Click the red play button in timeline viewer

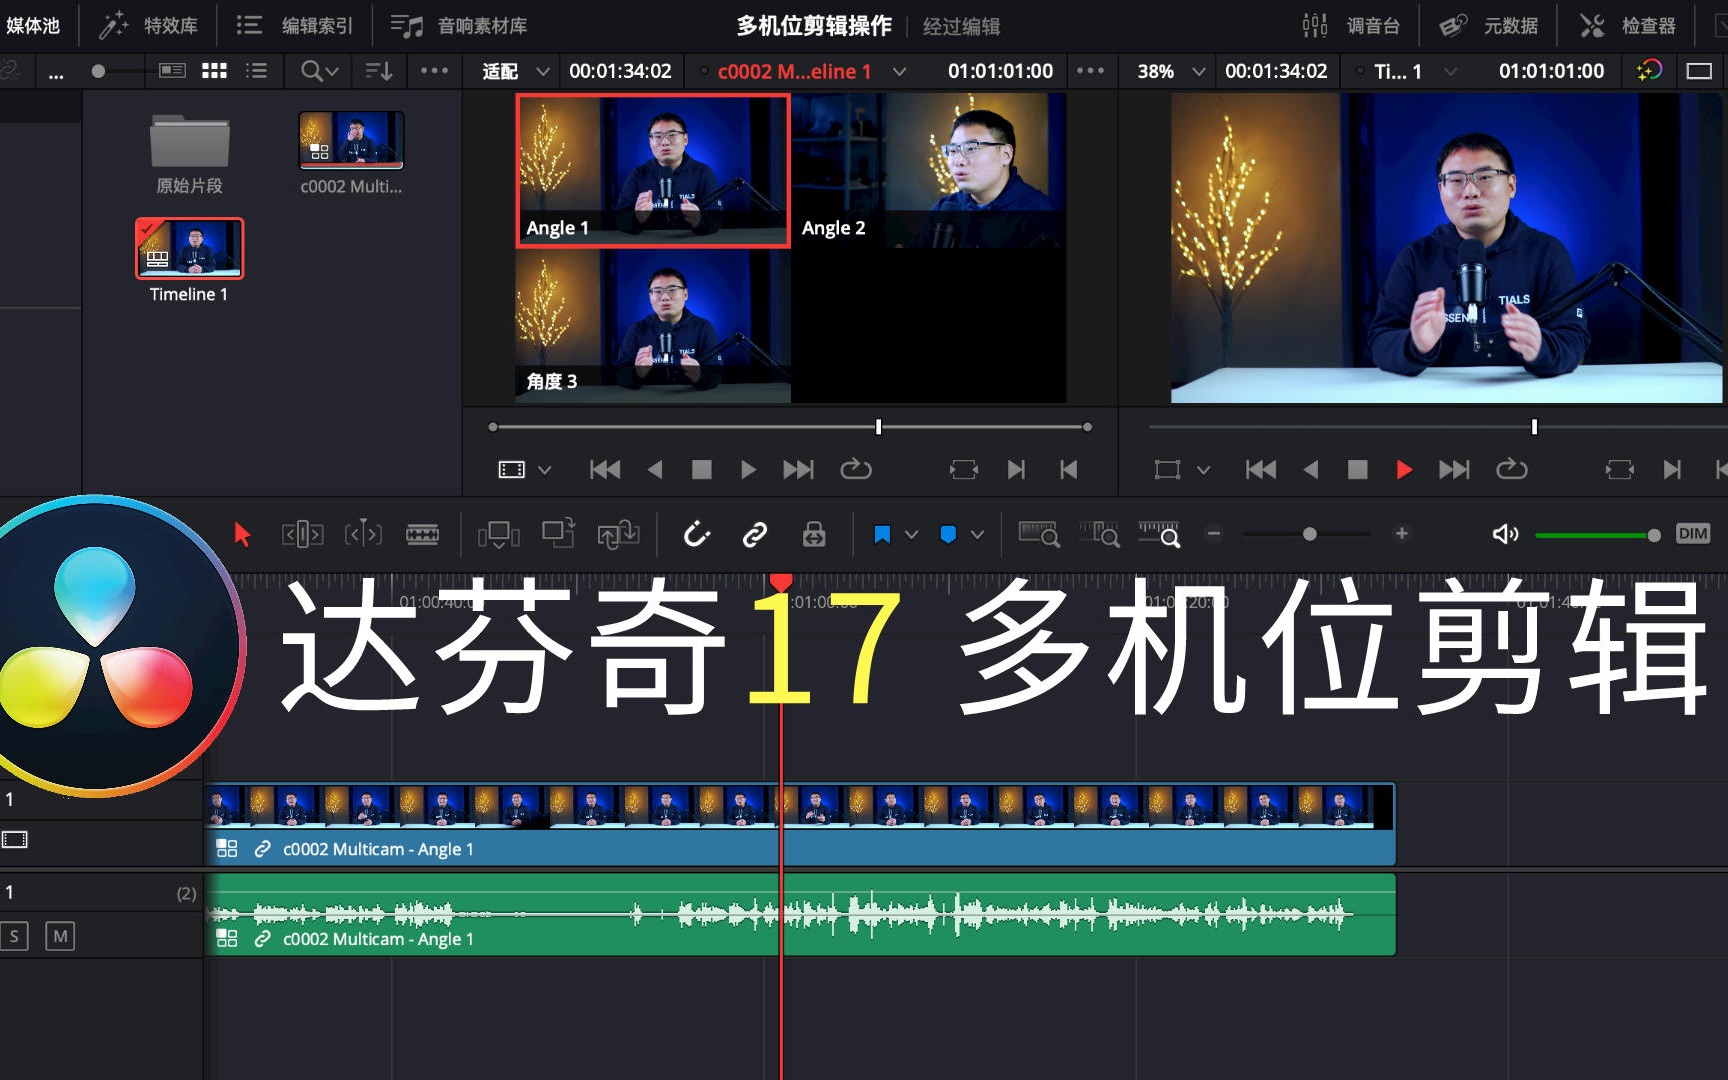[x=1404, y=470]
